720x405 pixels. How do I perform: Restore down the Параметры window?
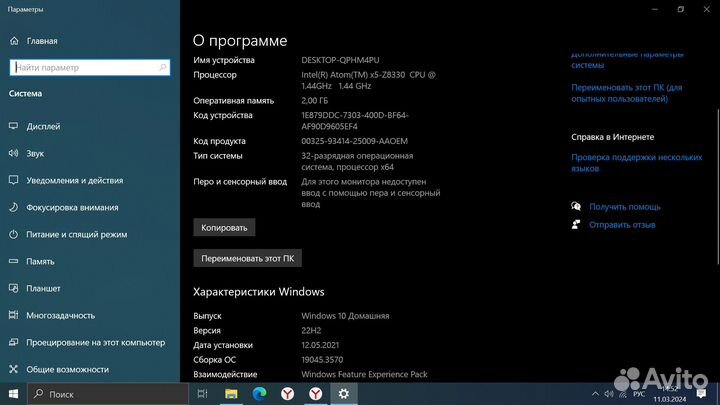tap(681, 9)
